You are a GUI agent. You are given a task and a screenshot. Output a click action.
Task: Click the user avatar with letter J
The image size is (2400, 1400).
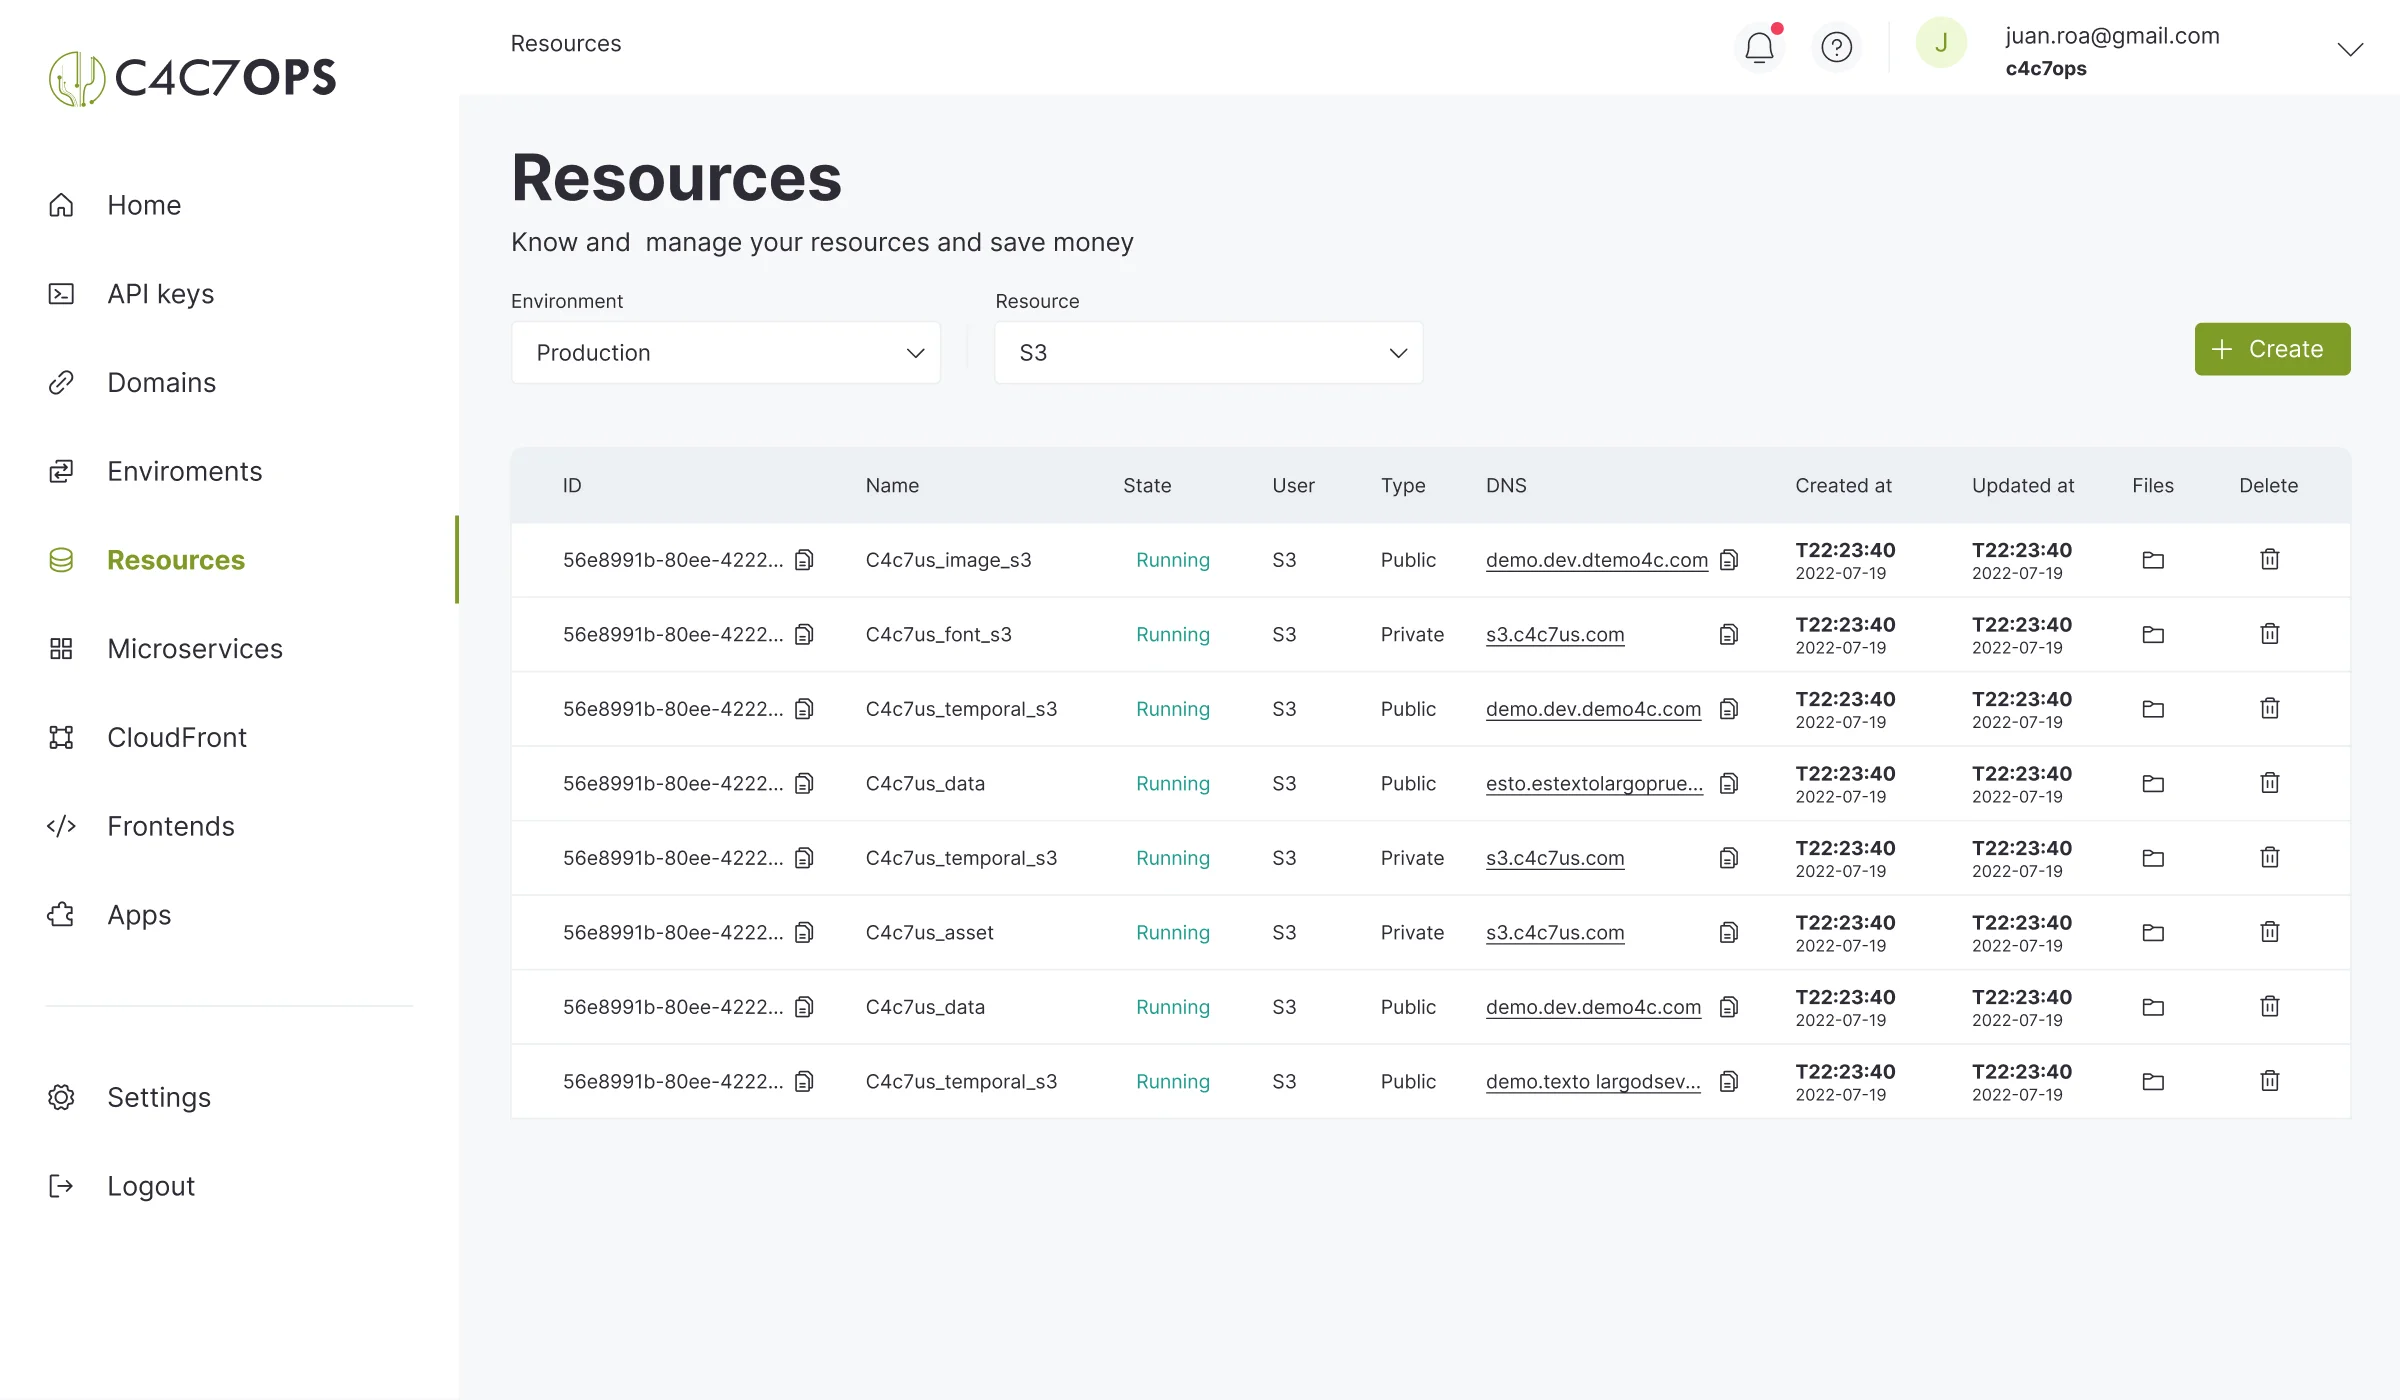(x=1941, y=43)
